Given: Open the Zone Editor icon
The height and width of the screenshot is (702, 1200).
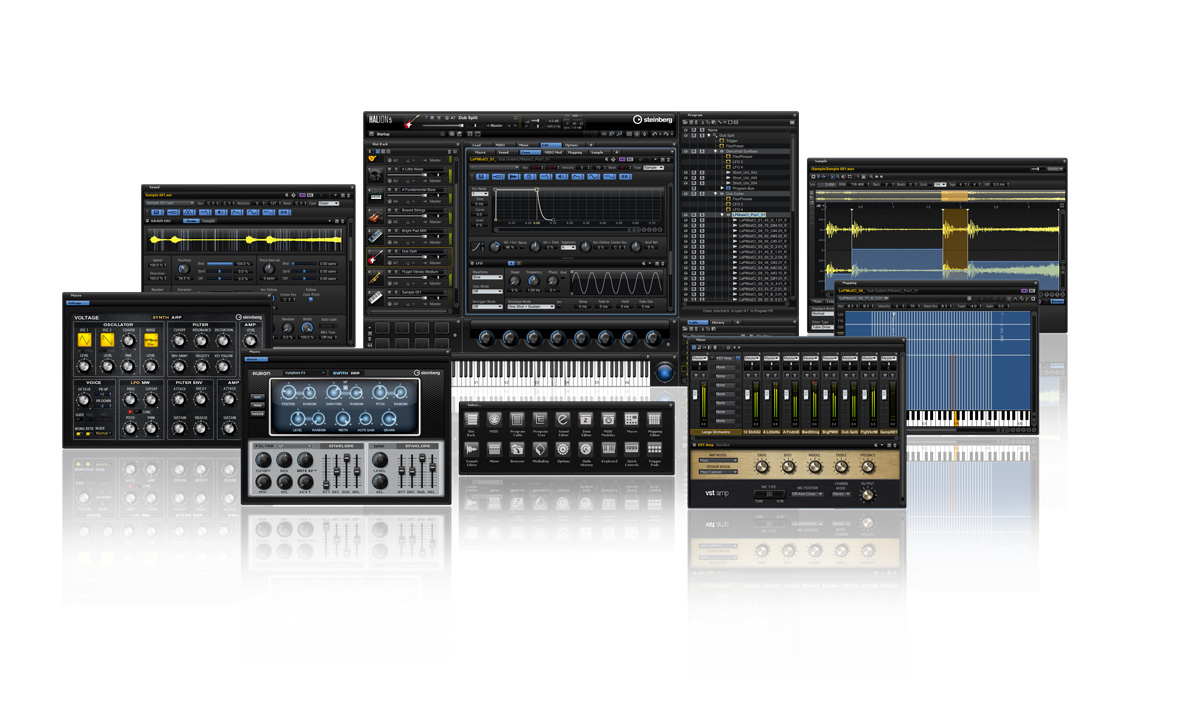Looking at the screenshot, I should point(586,418).
